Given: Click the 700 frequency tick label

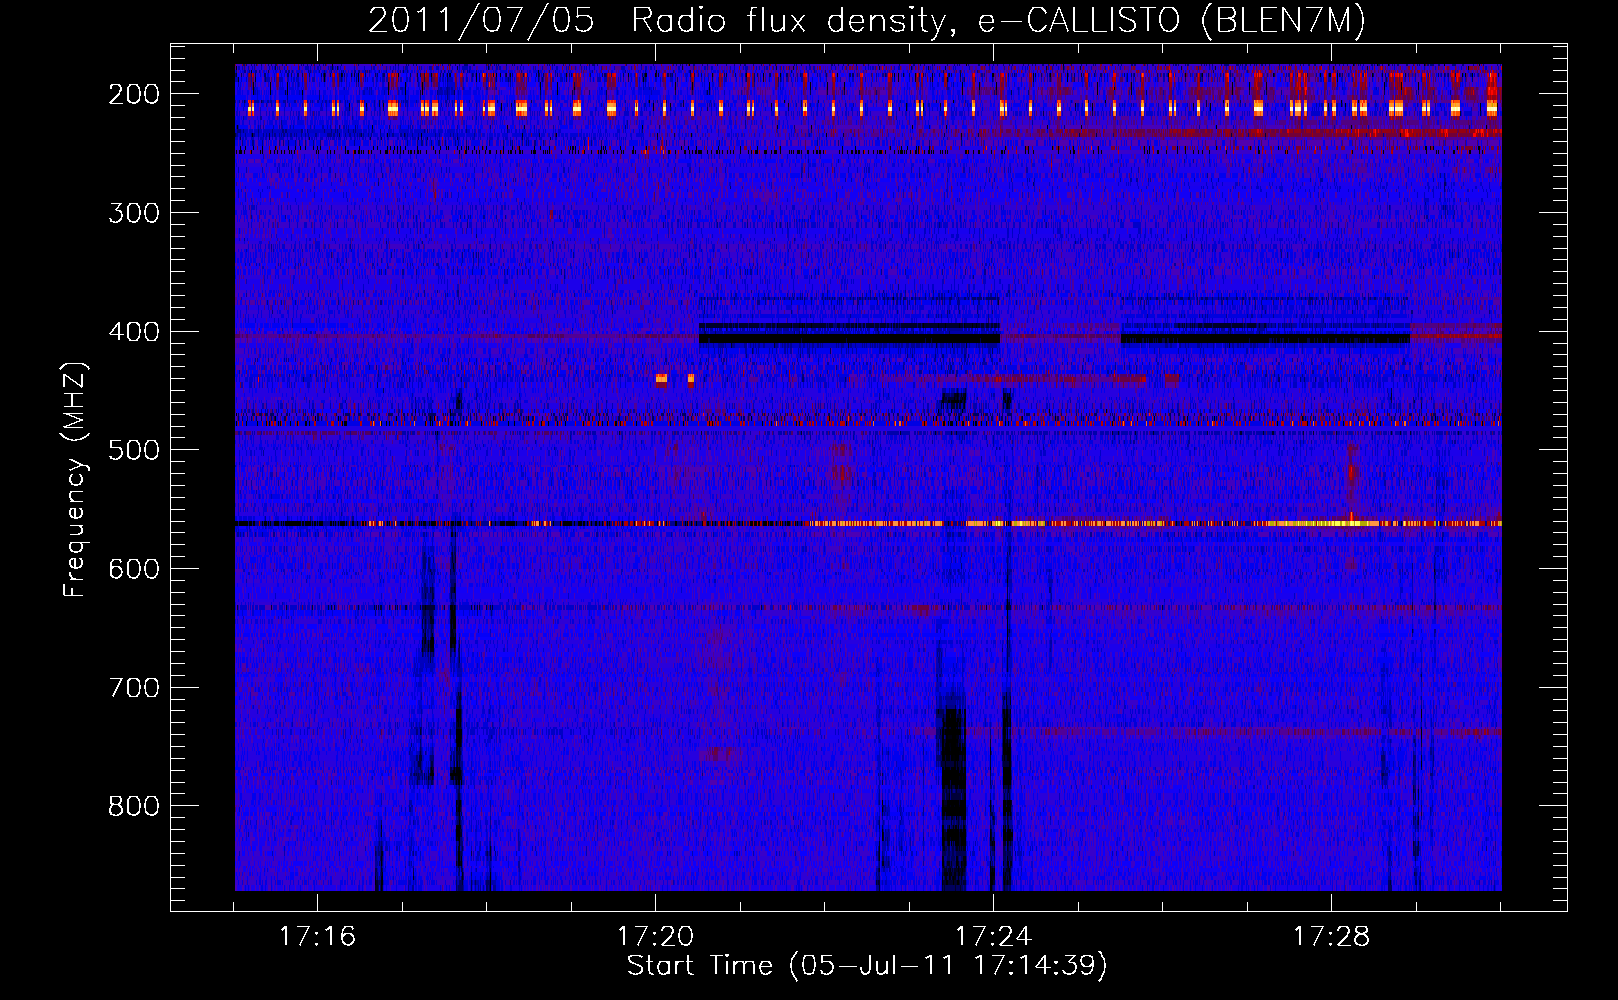Looking at the screenshot, I should coord(134,688).
